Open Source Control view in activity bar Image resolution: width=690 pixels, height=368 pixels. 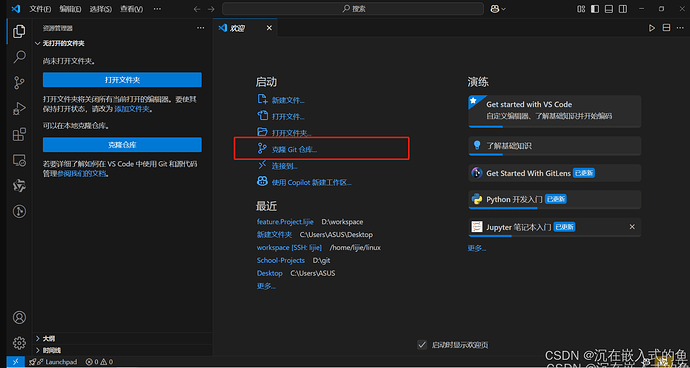pyautogui.click(x=19, y=83)
